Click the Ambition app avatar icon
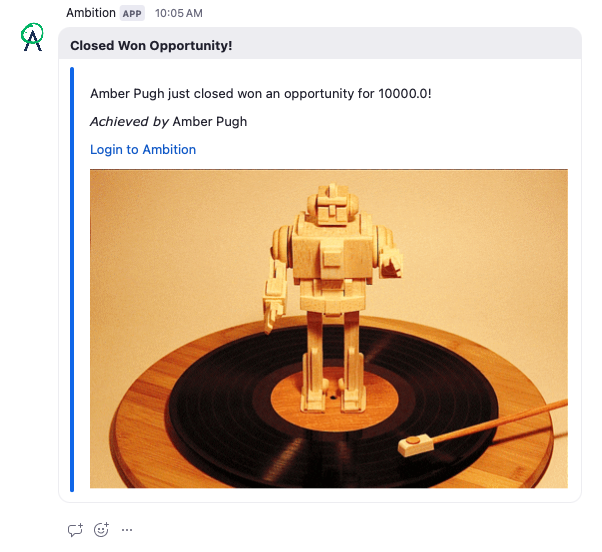This screenshot has width=602, height=552. click(x=32, y=37)
